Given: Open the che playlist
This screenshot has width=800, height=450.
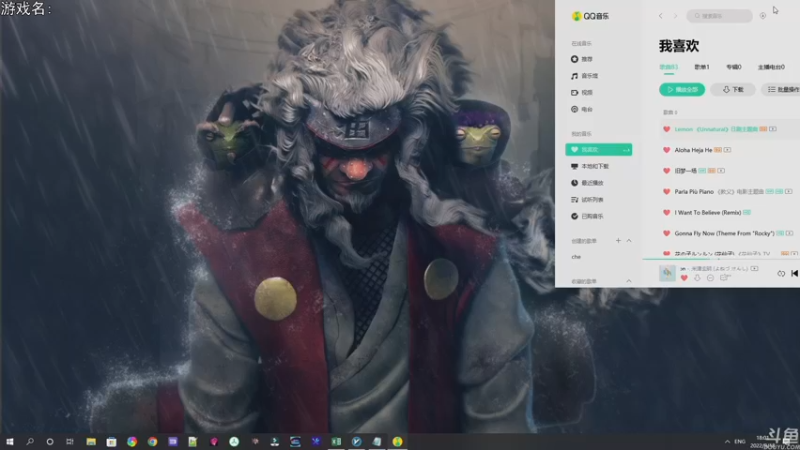Looking at the screenshot, I should click(576, 257).
